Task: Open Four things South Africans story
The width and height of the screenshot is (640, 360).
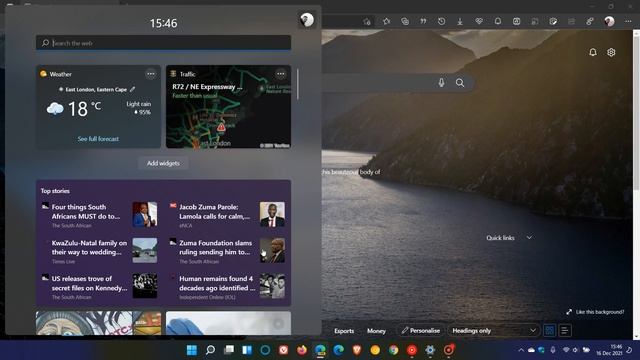Action: point(99,215)
